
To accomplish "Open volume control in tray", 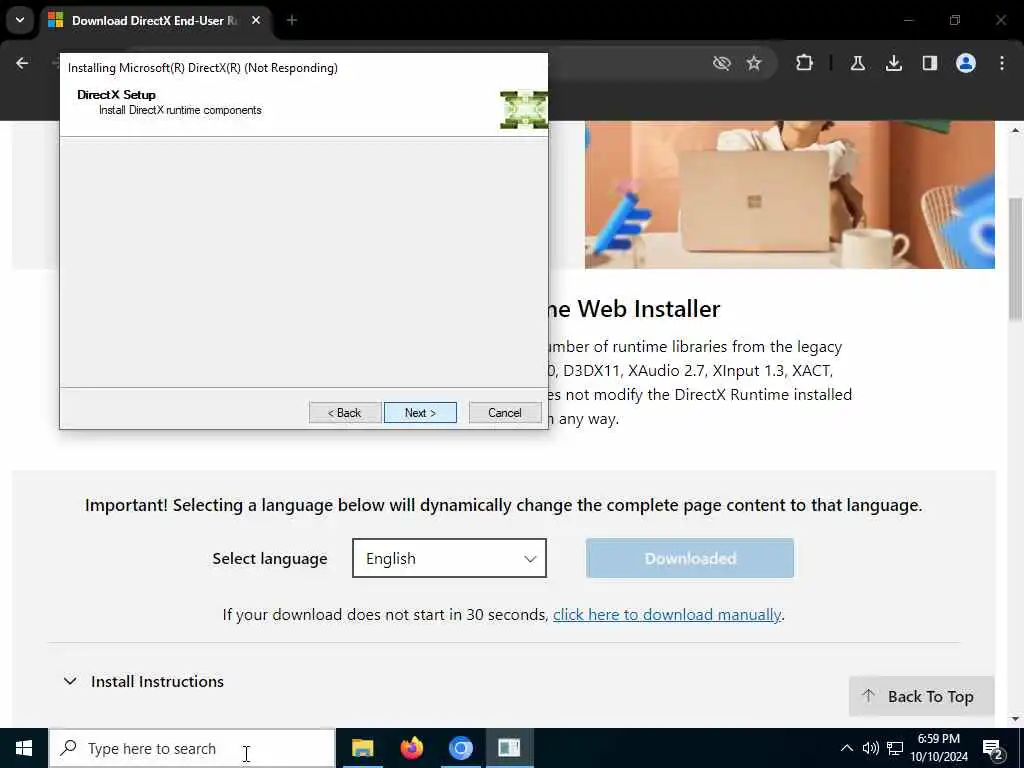I will [x=871, y=748].
